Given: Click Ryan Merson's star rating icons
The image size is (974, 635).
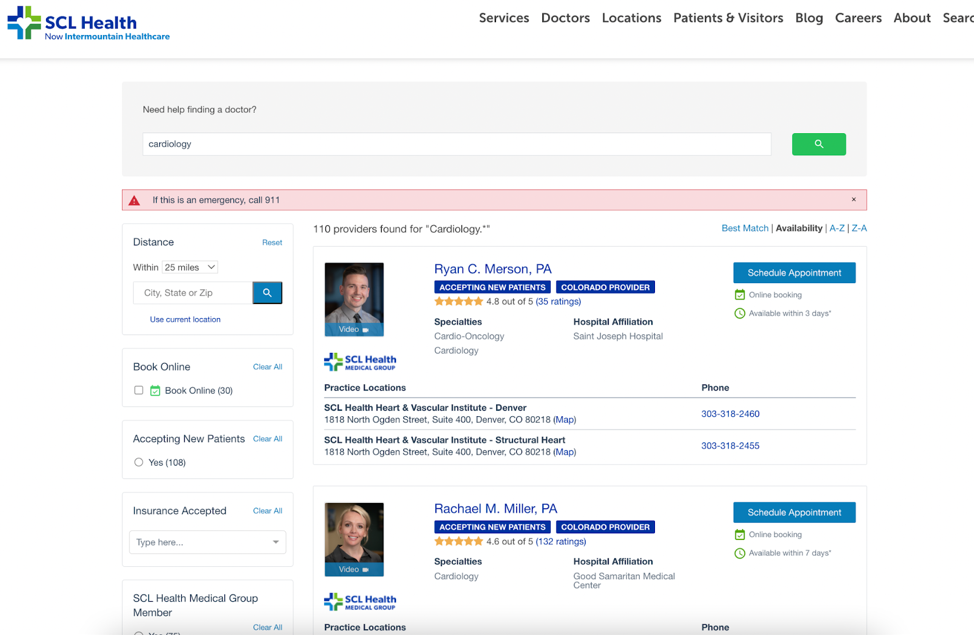Looking at the screenshot, I should pos(458,301).
